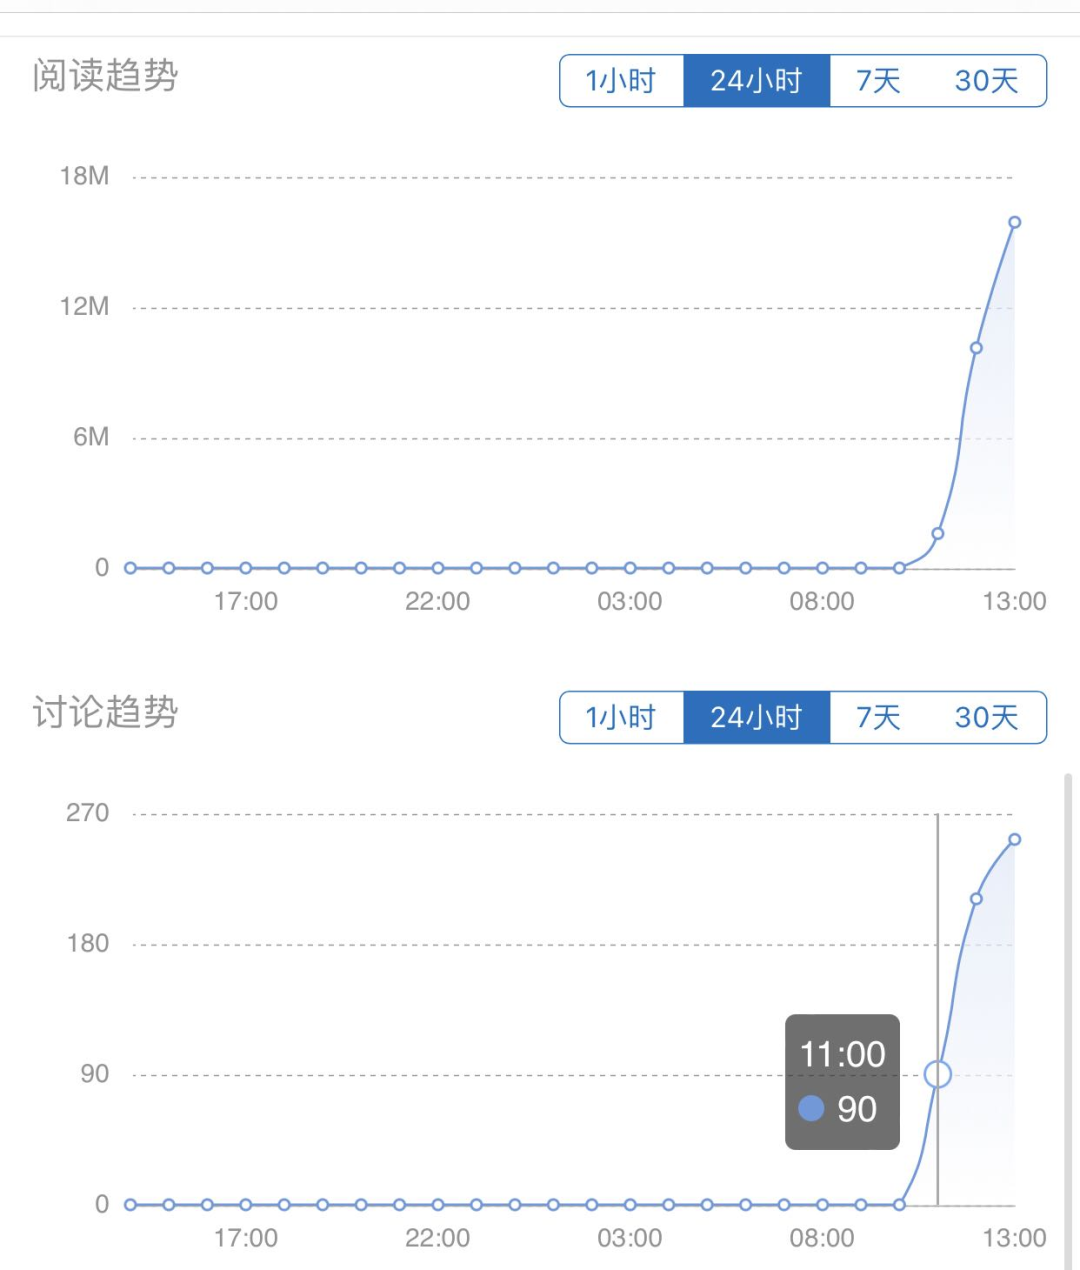Switch 阅读趋势 to 30天 view

tap(986, 81)
